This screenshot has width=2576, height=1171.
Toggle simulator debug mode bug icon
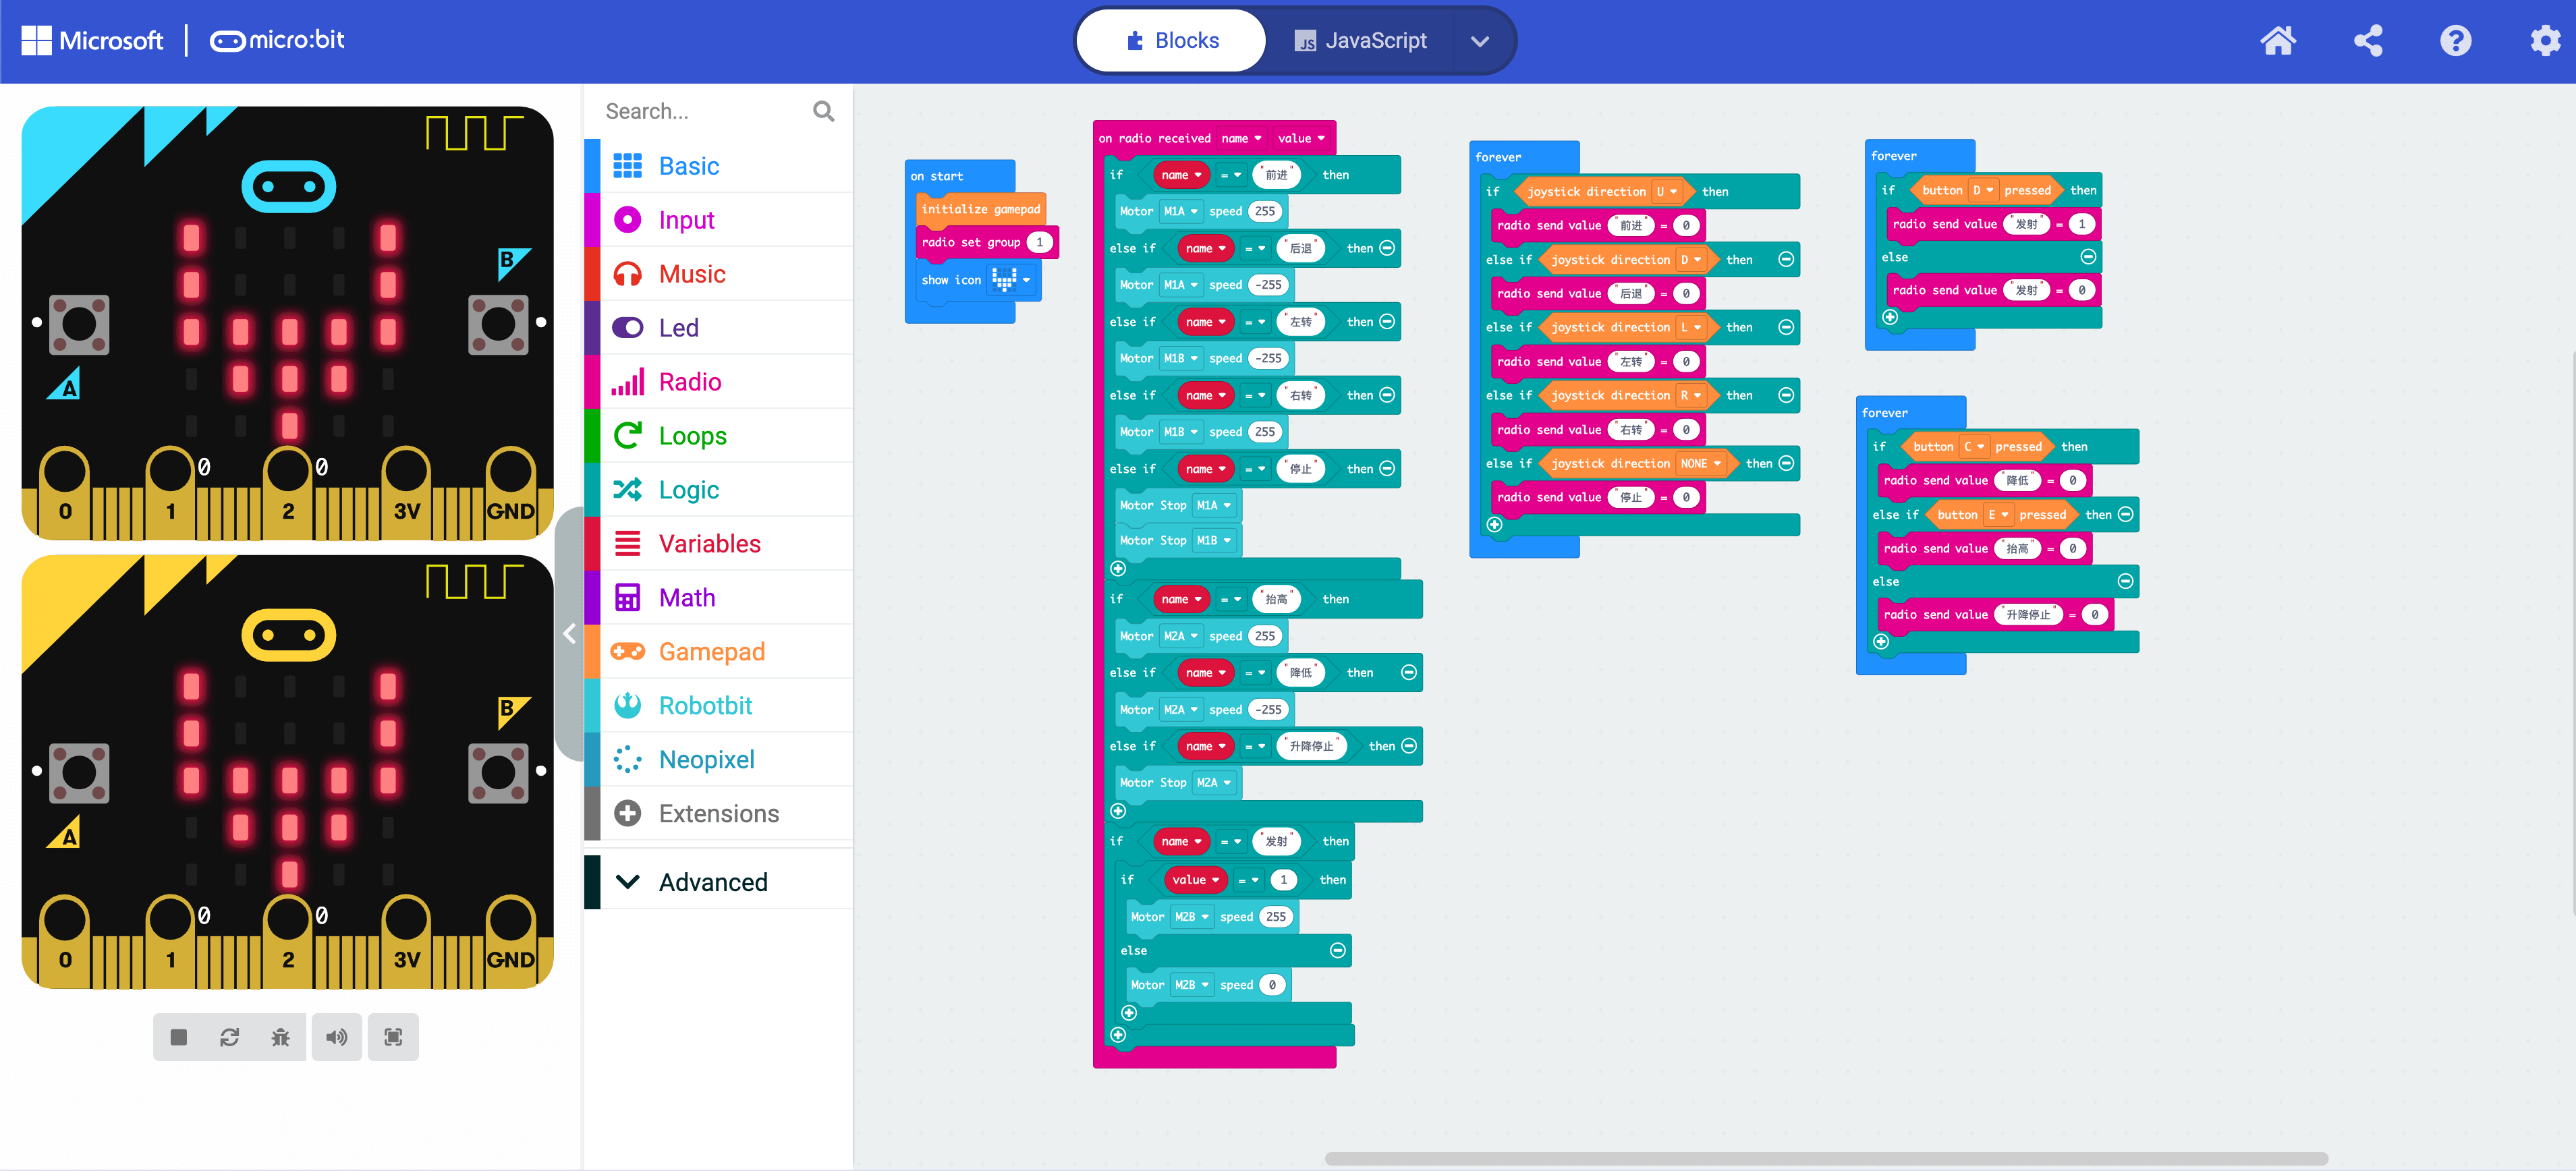(x=280, y=1037)
